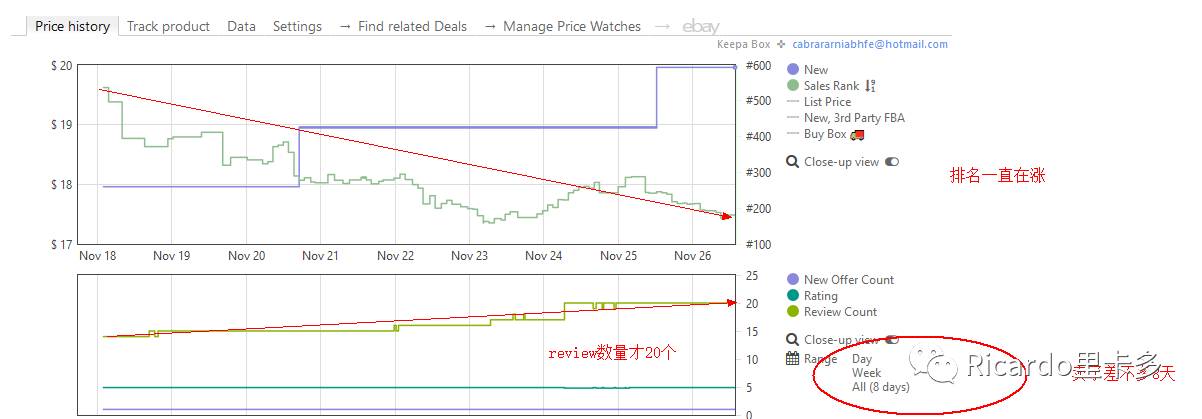Switch to the Track product tab

[168, 27]
